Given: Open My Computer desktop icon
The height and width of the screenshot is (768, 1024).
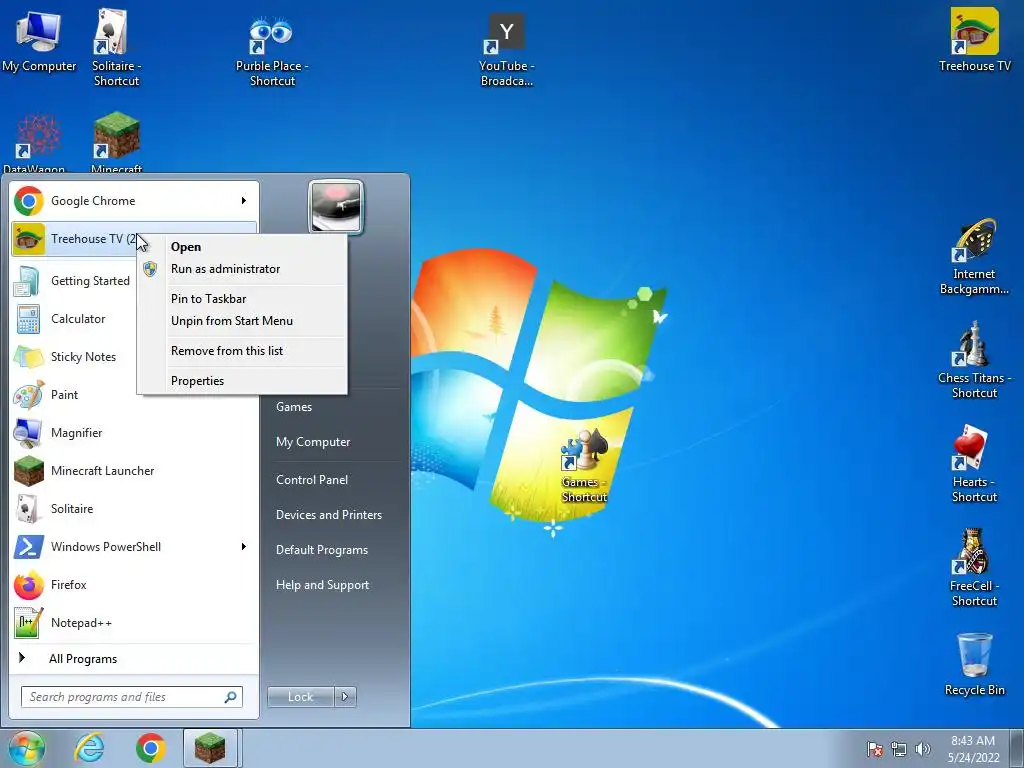Looking at the screenshot, I should coord(39,40).
